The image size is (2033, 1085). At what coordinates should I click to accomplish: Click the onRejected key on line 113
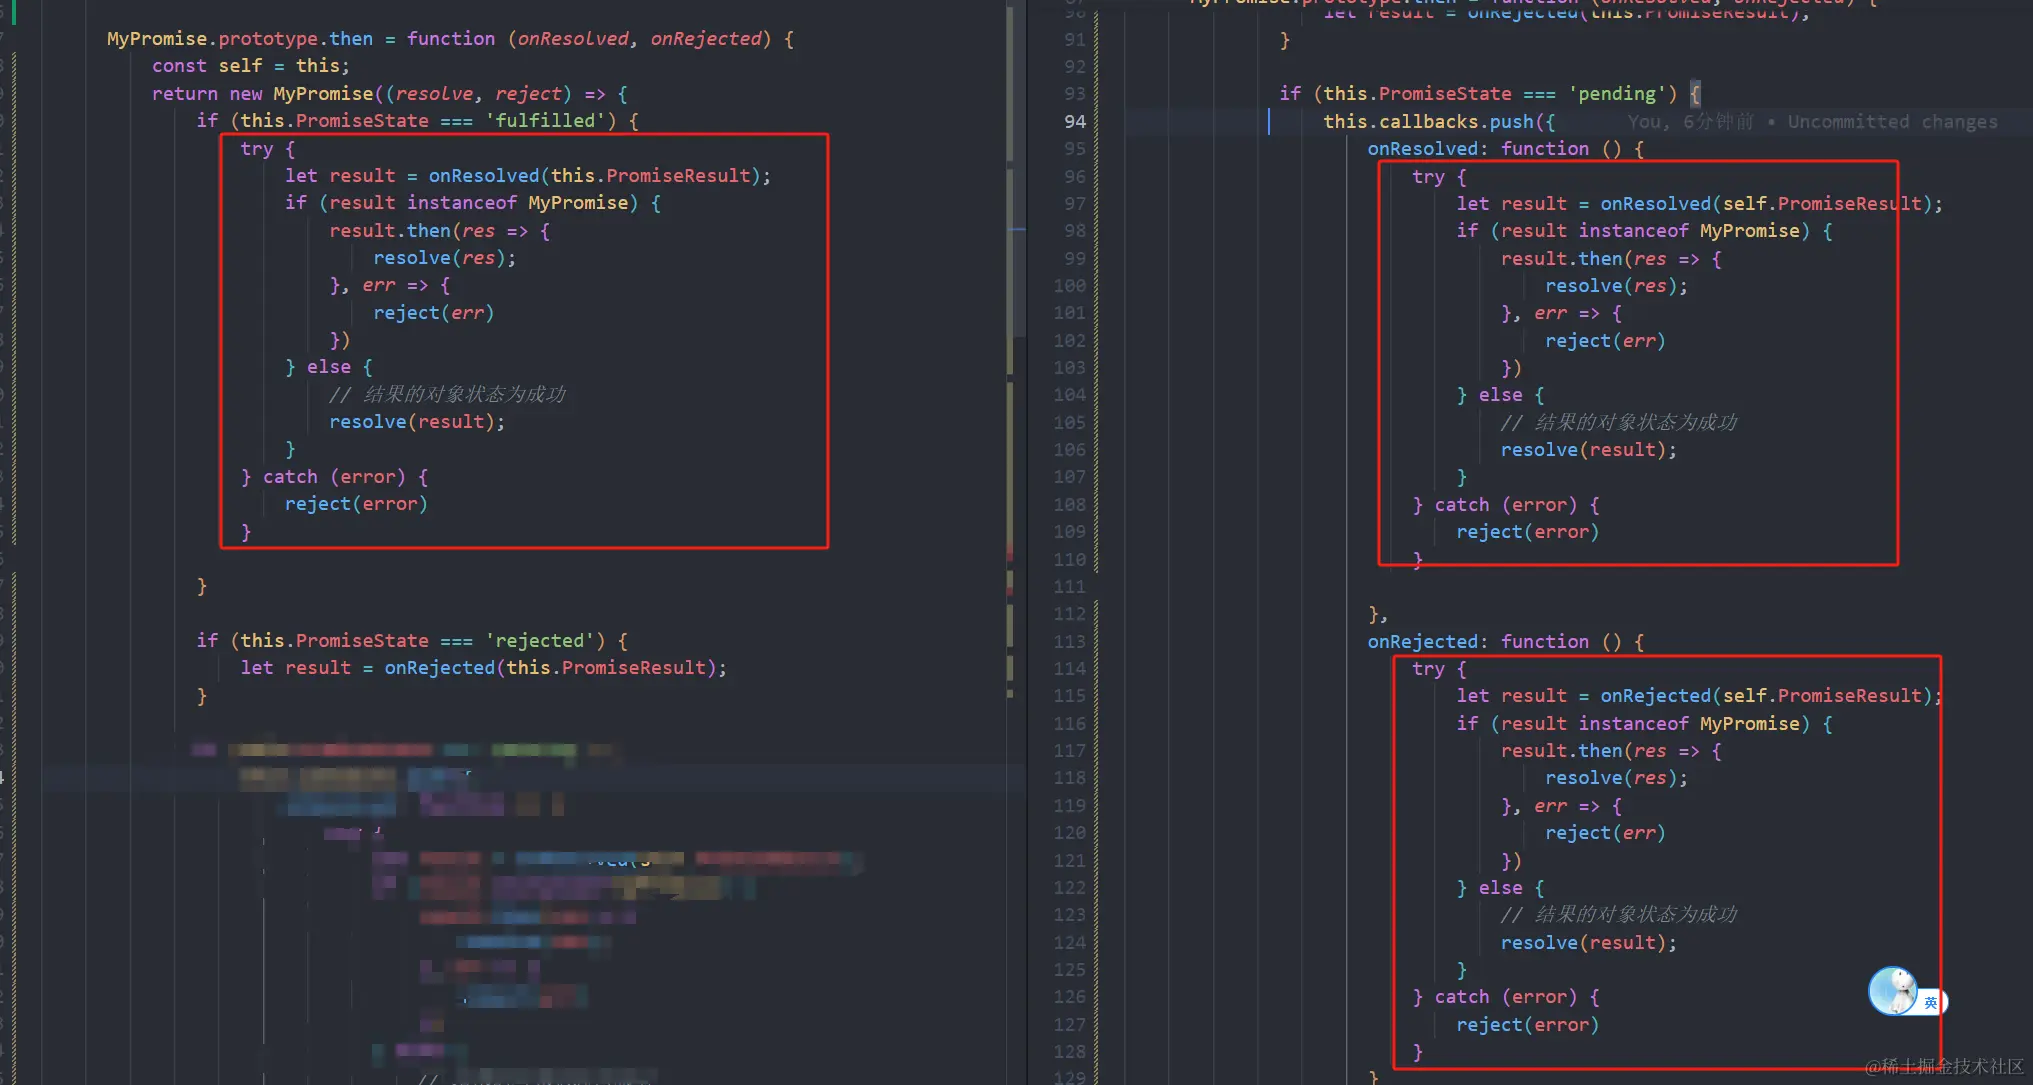tap(1422, 642)
